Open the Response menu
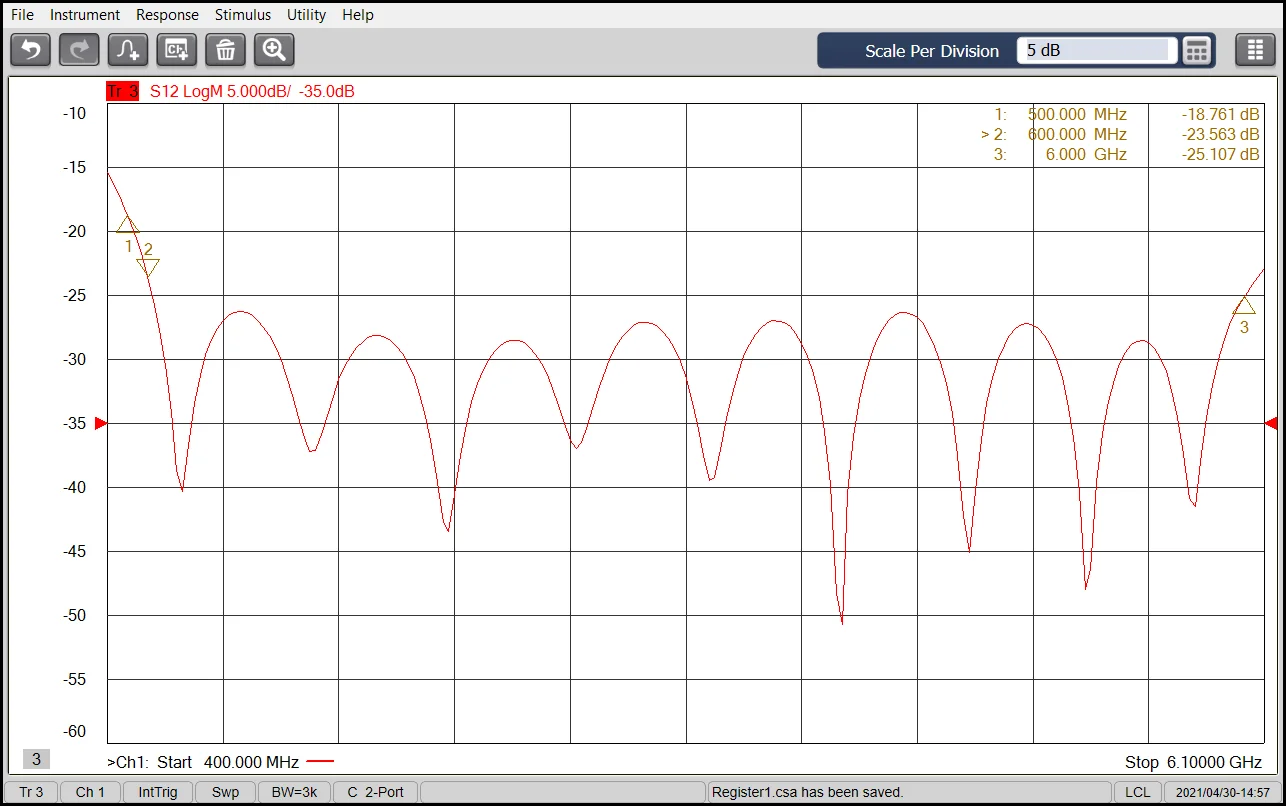Screen dimensions: 1286x806 167,15
